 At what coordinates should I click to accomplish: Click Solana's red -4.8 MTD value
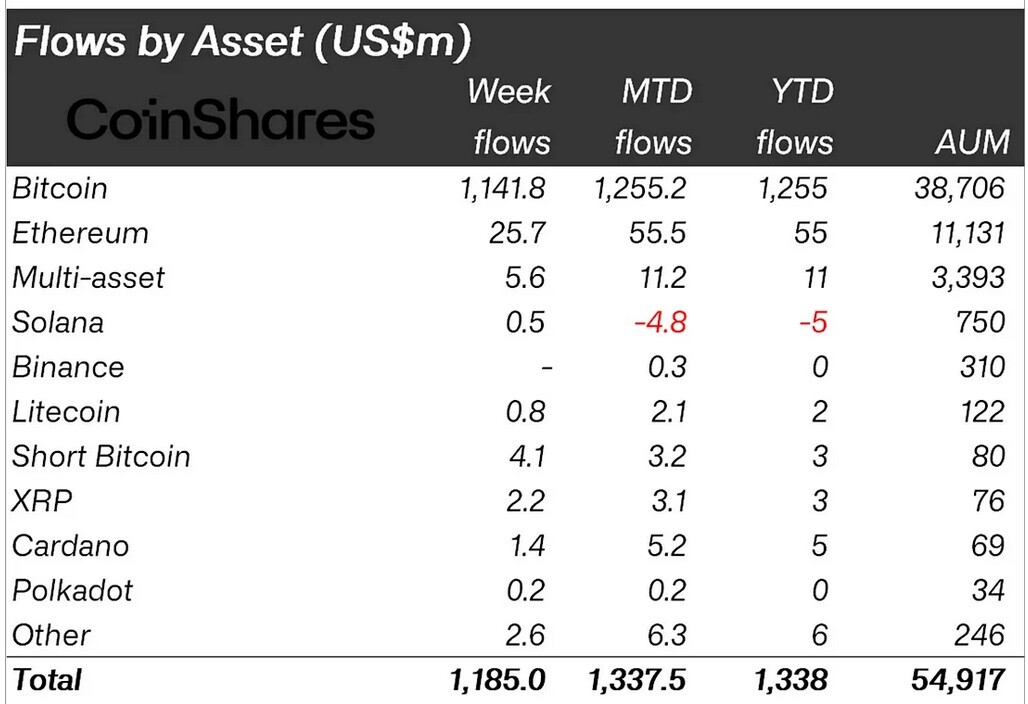(x=660, y=322)
